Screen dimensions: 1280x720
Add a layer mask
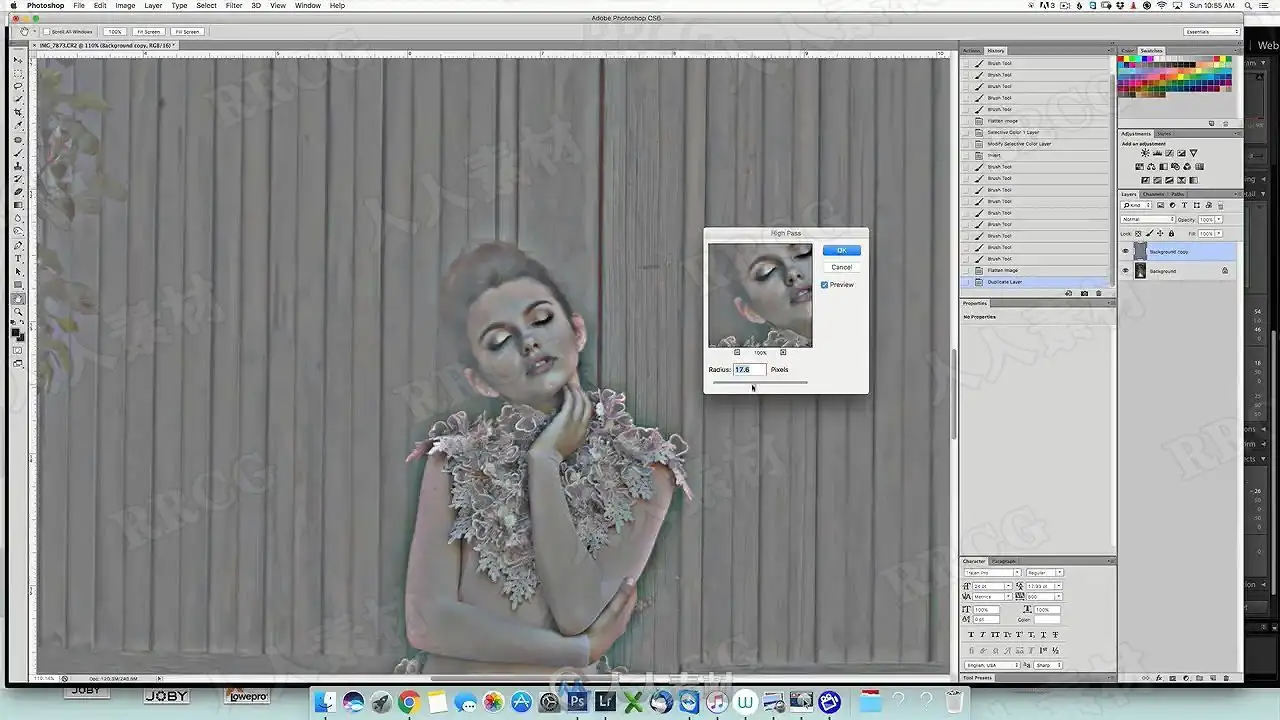pyautogui.click(x=1172, y=678)
